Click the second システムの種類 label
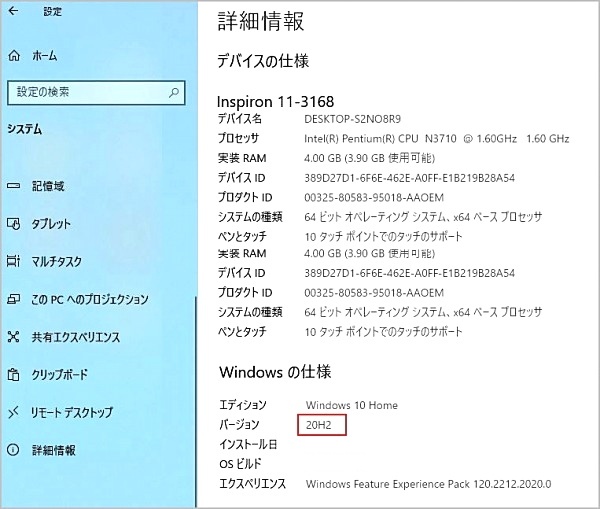600x509 pixels. coord(250,312)
